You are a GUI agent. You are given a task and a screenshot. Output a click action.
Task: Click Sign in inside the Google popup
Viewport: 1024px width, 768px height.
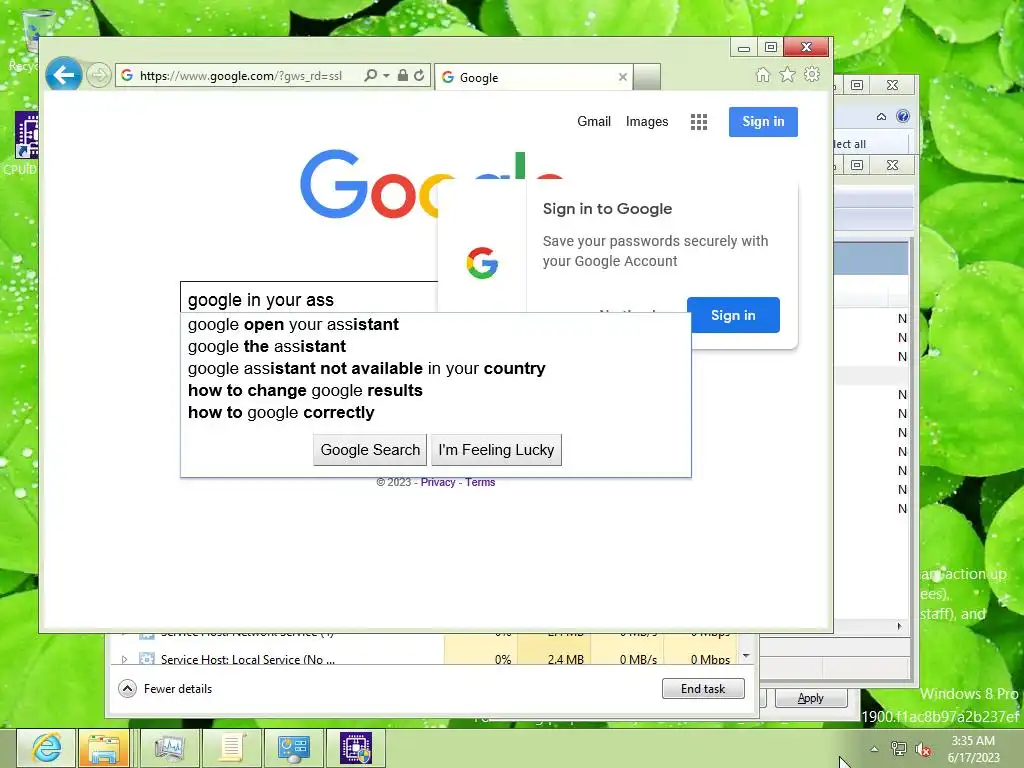pyautogui.click(x=733, y=315)
